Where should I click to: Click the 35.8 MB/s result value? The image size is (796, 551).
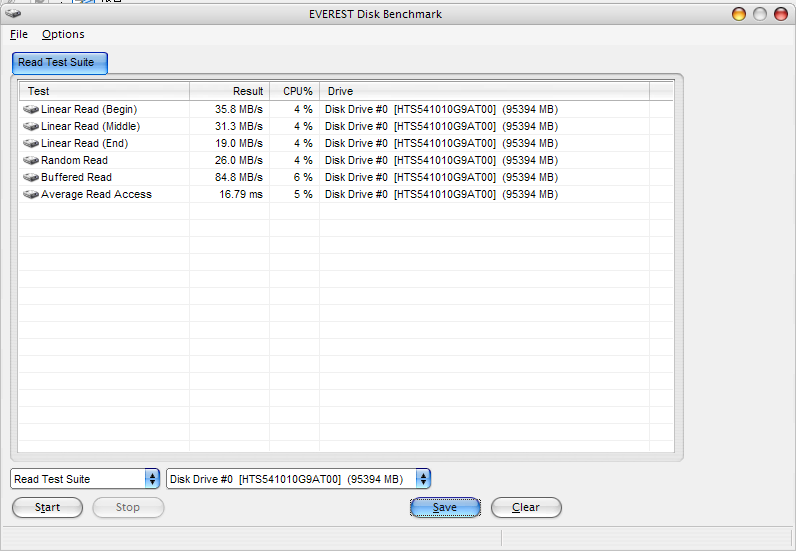tap(239, 109)
